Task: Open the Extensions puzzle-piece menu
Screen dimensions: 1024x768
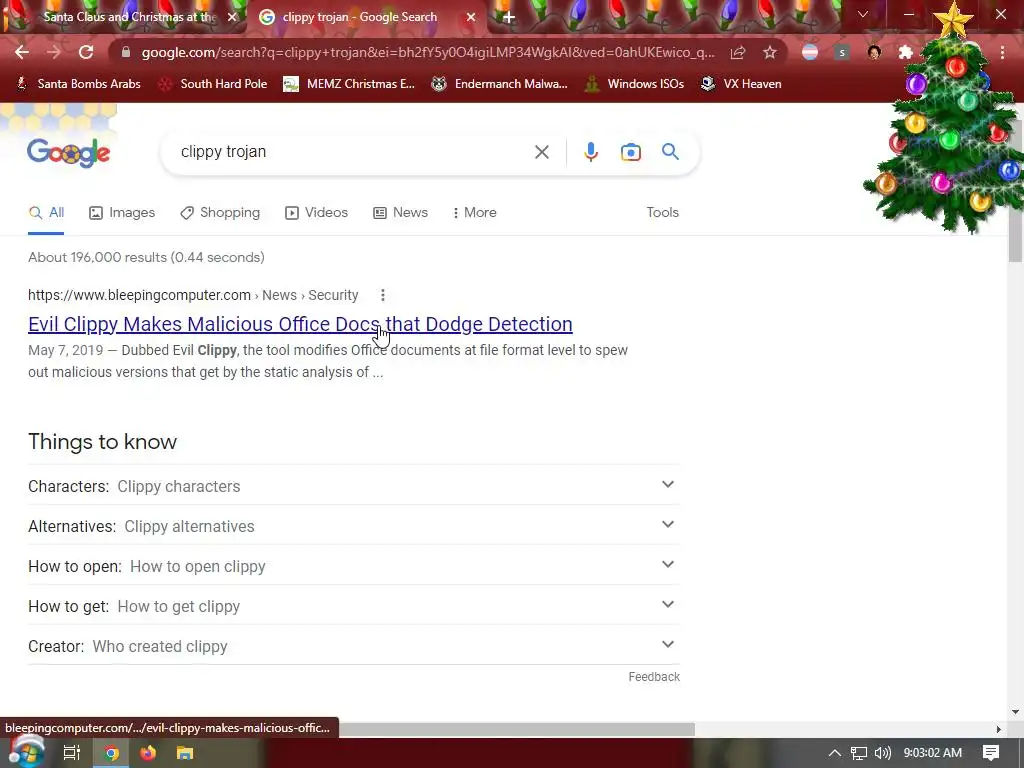Action: 906,52
